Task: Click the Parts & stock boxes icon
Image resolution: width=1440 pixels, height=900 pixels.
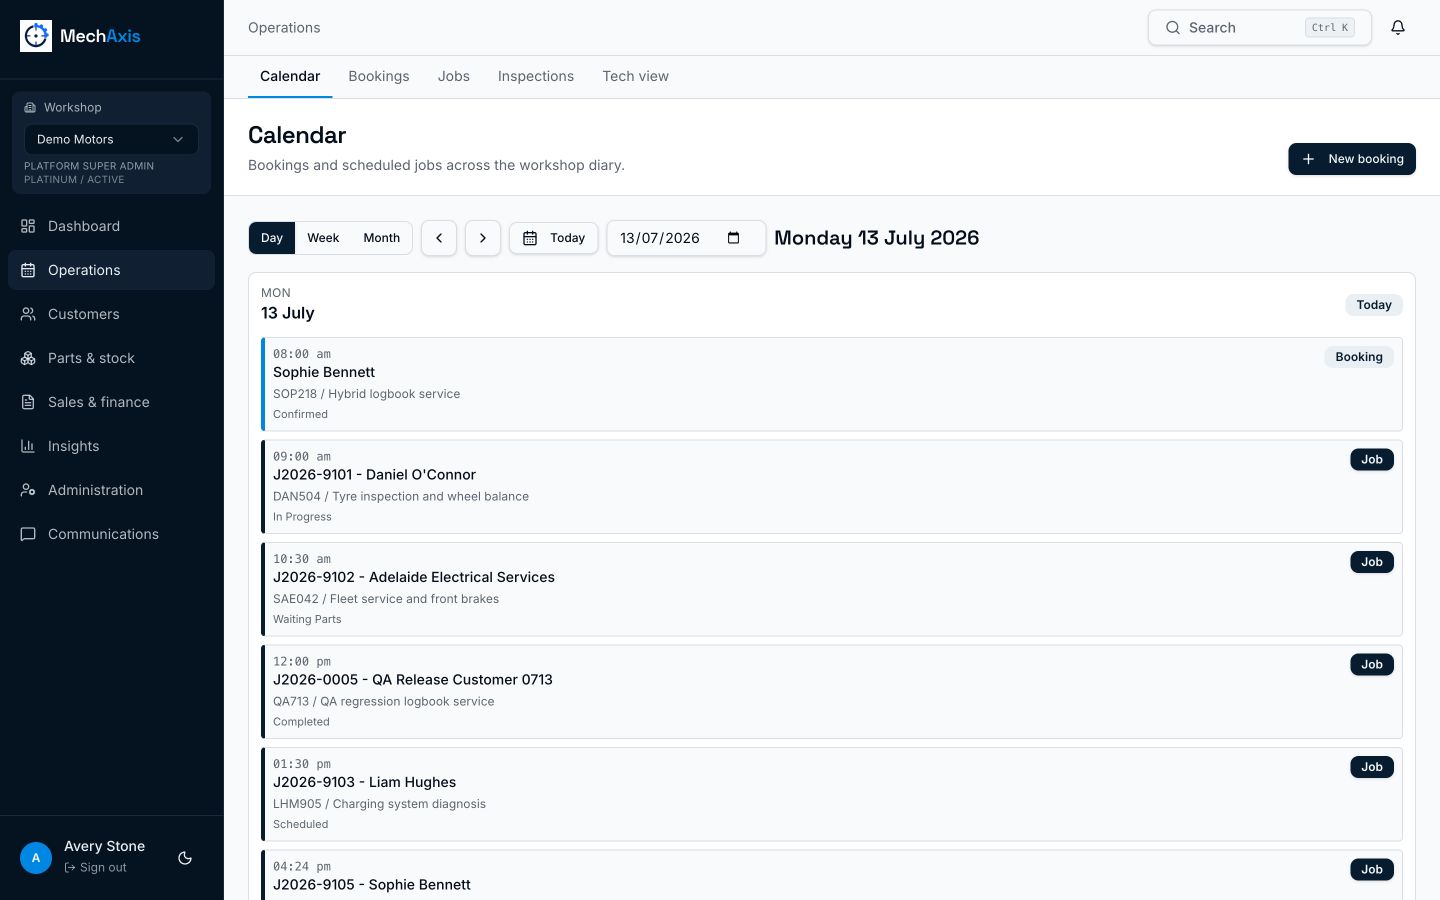Action: coord(28,358)
